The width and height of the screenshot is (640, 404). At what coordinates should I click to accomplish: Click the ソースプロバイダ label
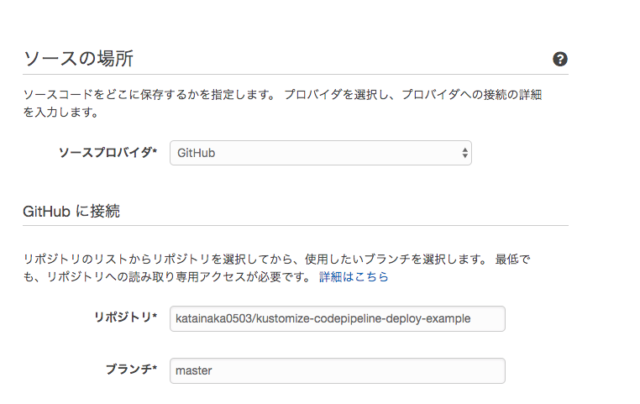tap(108, 153)
